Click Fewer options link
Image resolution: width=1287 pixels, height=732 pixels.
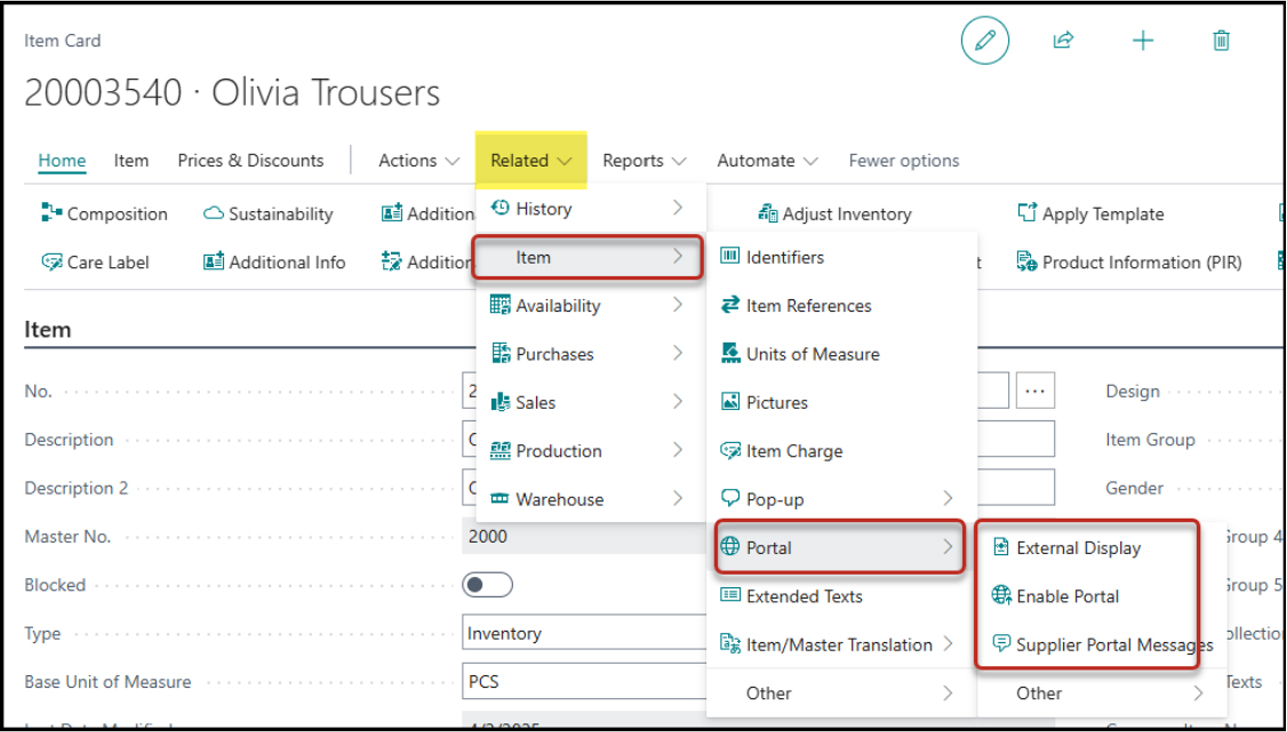point(903,160)
